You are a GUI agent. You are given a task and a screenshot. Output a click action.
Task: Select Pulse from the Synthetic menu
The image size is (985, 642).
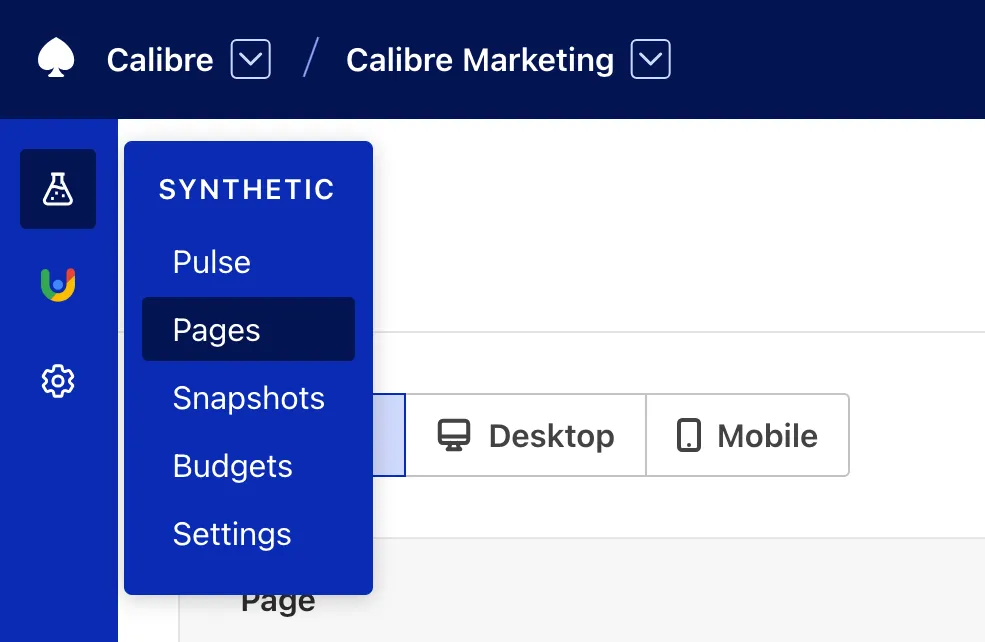(211, 262)
